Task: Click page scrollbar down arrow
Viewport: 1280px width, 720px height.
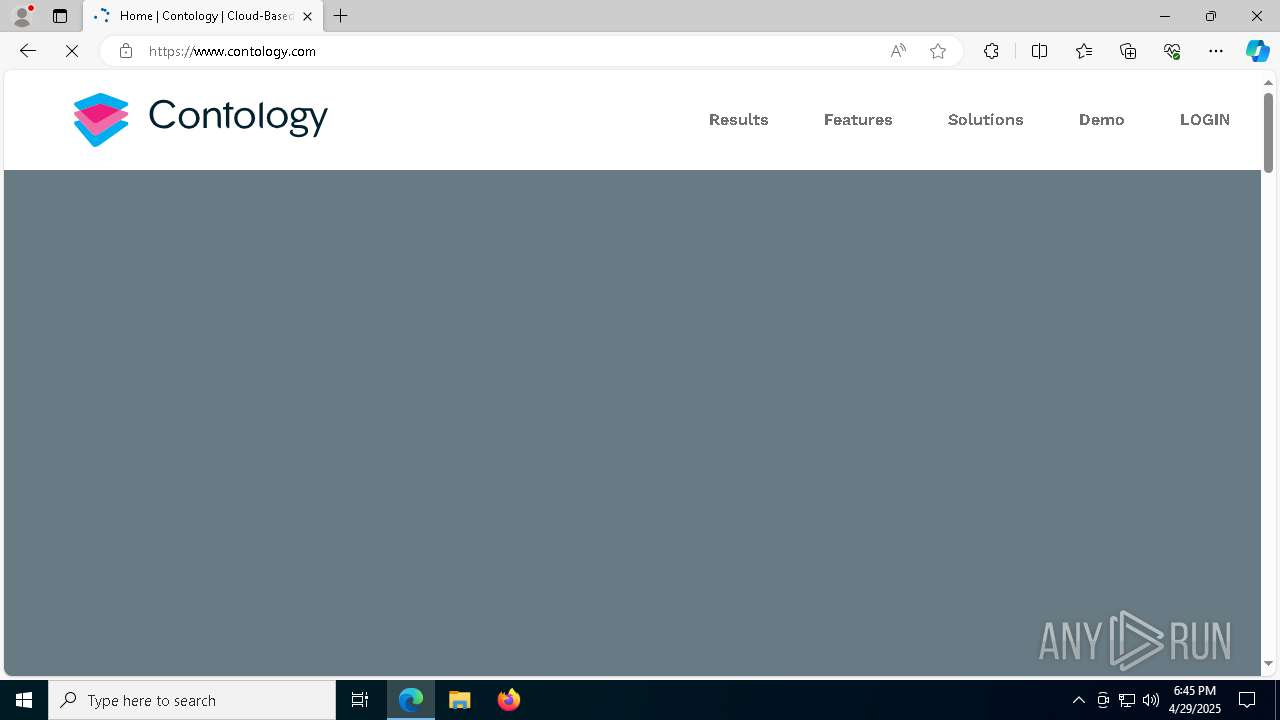Action: [1268, 664]
